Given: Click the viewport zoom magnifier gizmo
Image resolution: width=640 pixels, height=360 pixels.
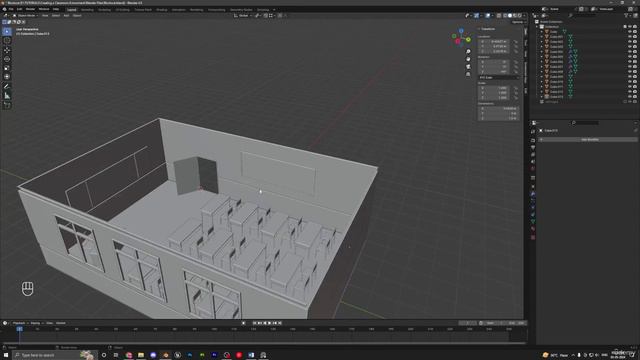Looking at the screenshot, I should click(x=468, y=51).
